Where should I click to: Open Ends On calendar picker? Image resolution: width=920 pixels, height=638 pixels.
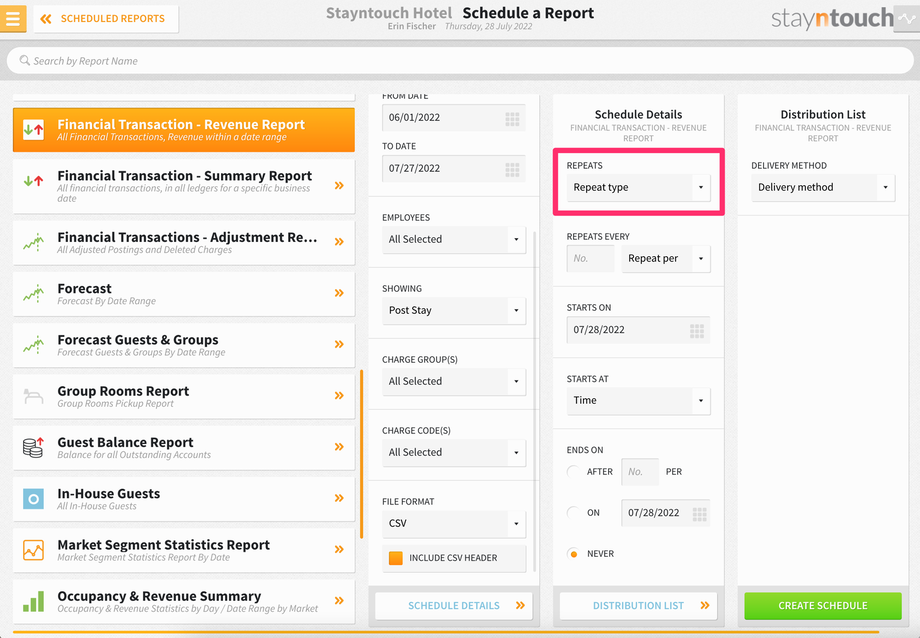coord(699,514)
